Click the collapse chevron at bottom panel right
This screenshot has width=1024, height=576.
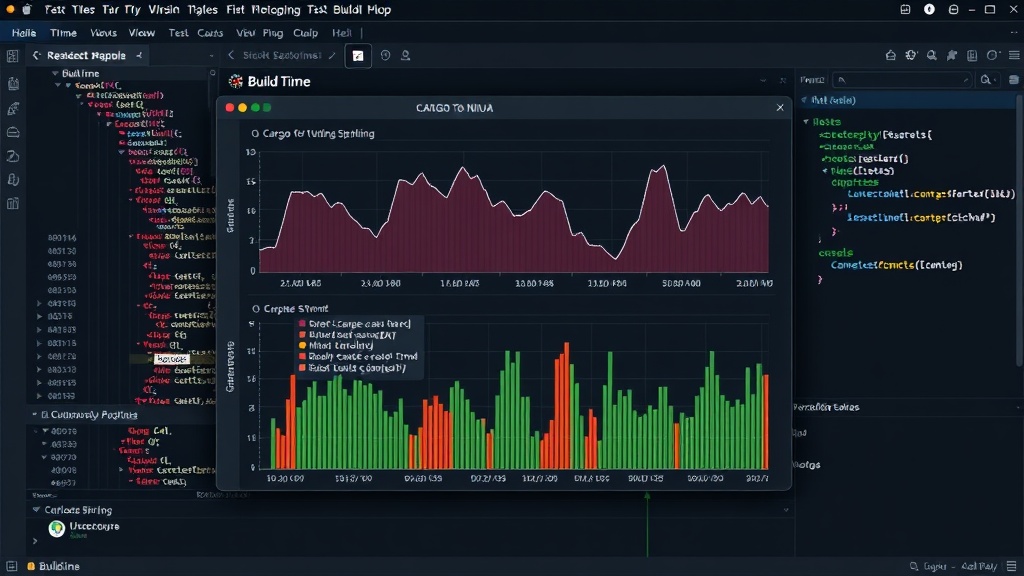click(x=786, y=510)
